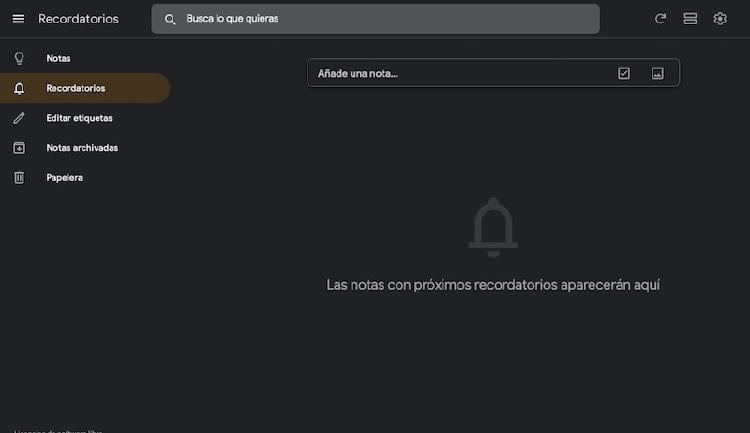Viewport: 750px width, 433px height.
Task: Click the 'Añade una nota...' field
Action: [x=450, y=73]
